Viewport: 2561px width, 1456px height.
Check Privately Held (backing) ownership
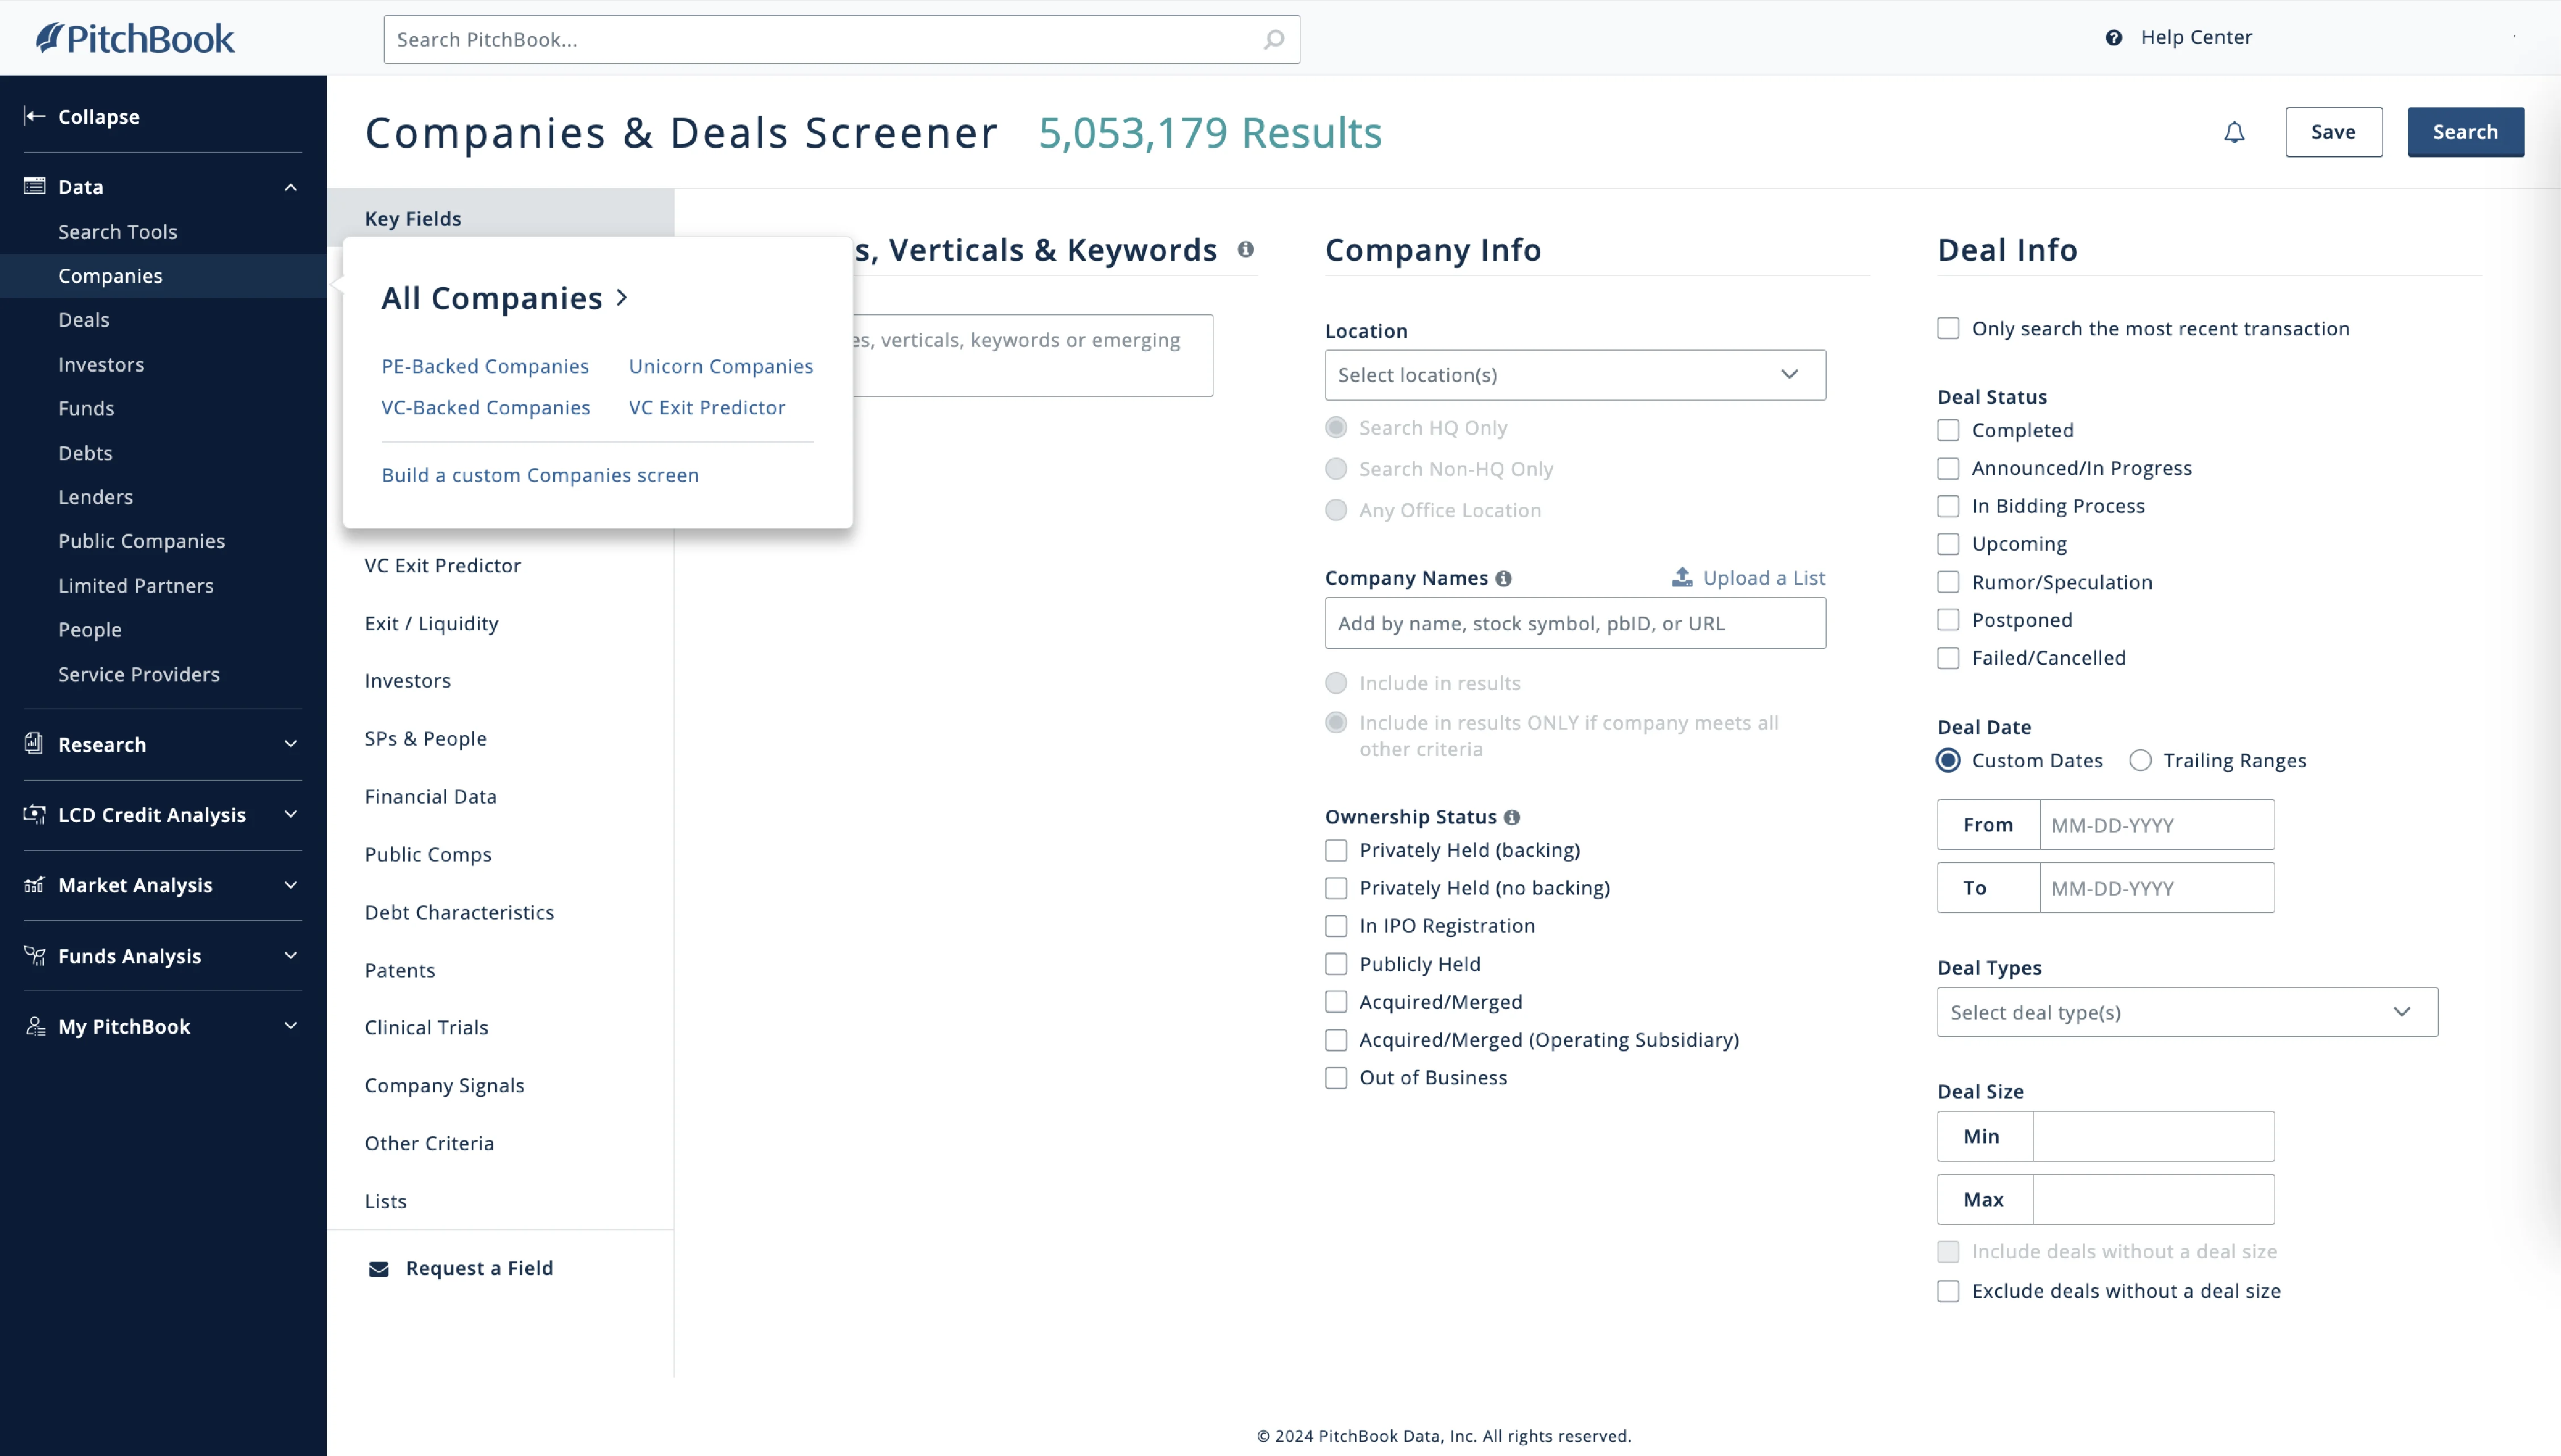click(x=1336, y=850)
